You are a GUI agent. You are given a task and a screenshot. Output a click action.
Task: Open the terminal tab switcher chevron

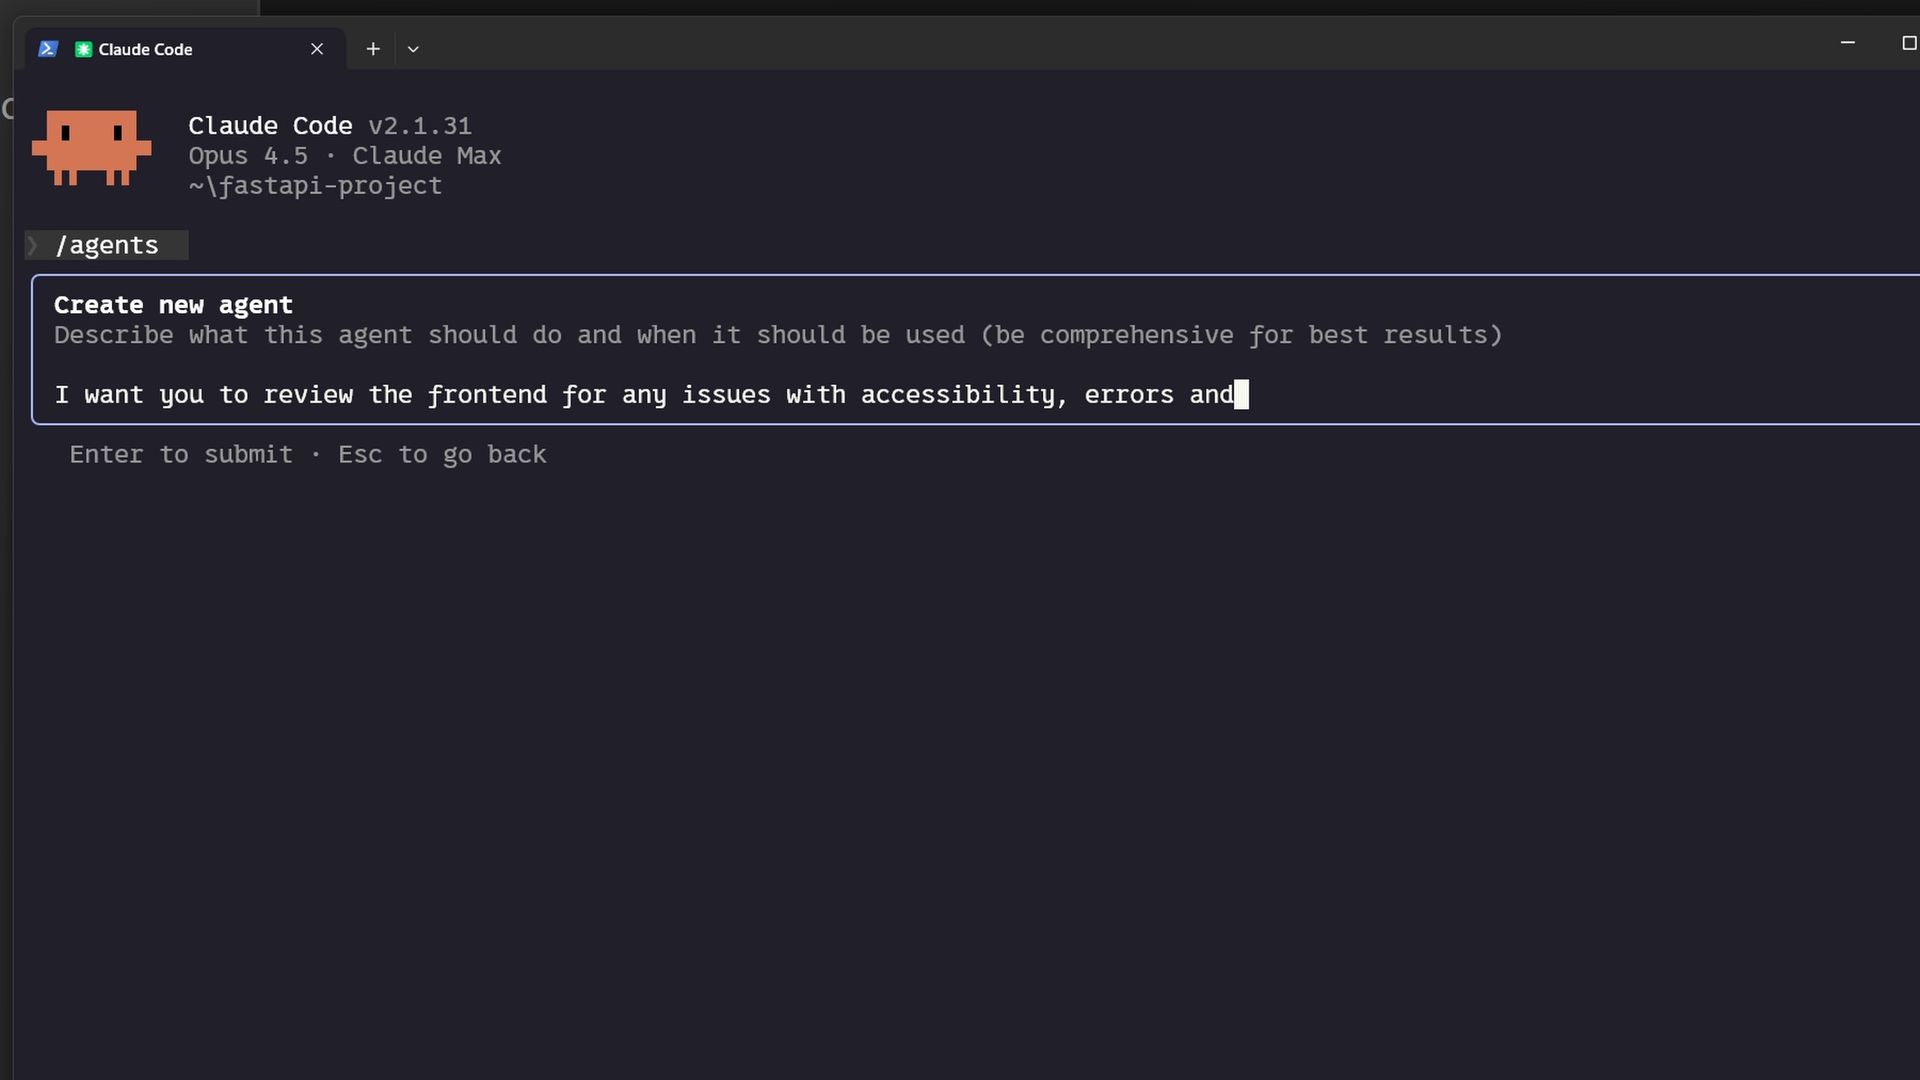[x=414, y=48]
